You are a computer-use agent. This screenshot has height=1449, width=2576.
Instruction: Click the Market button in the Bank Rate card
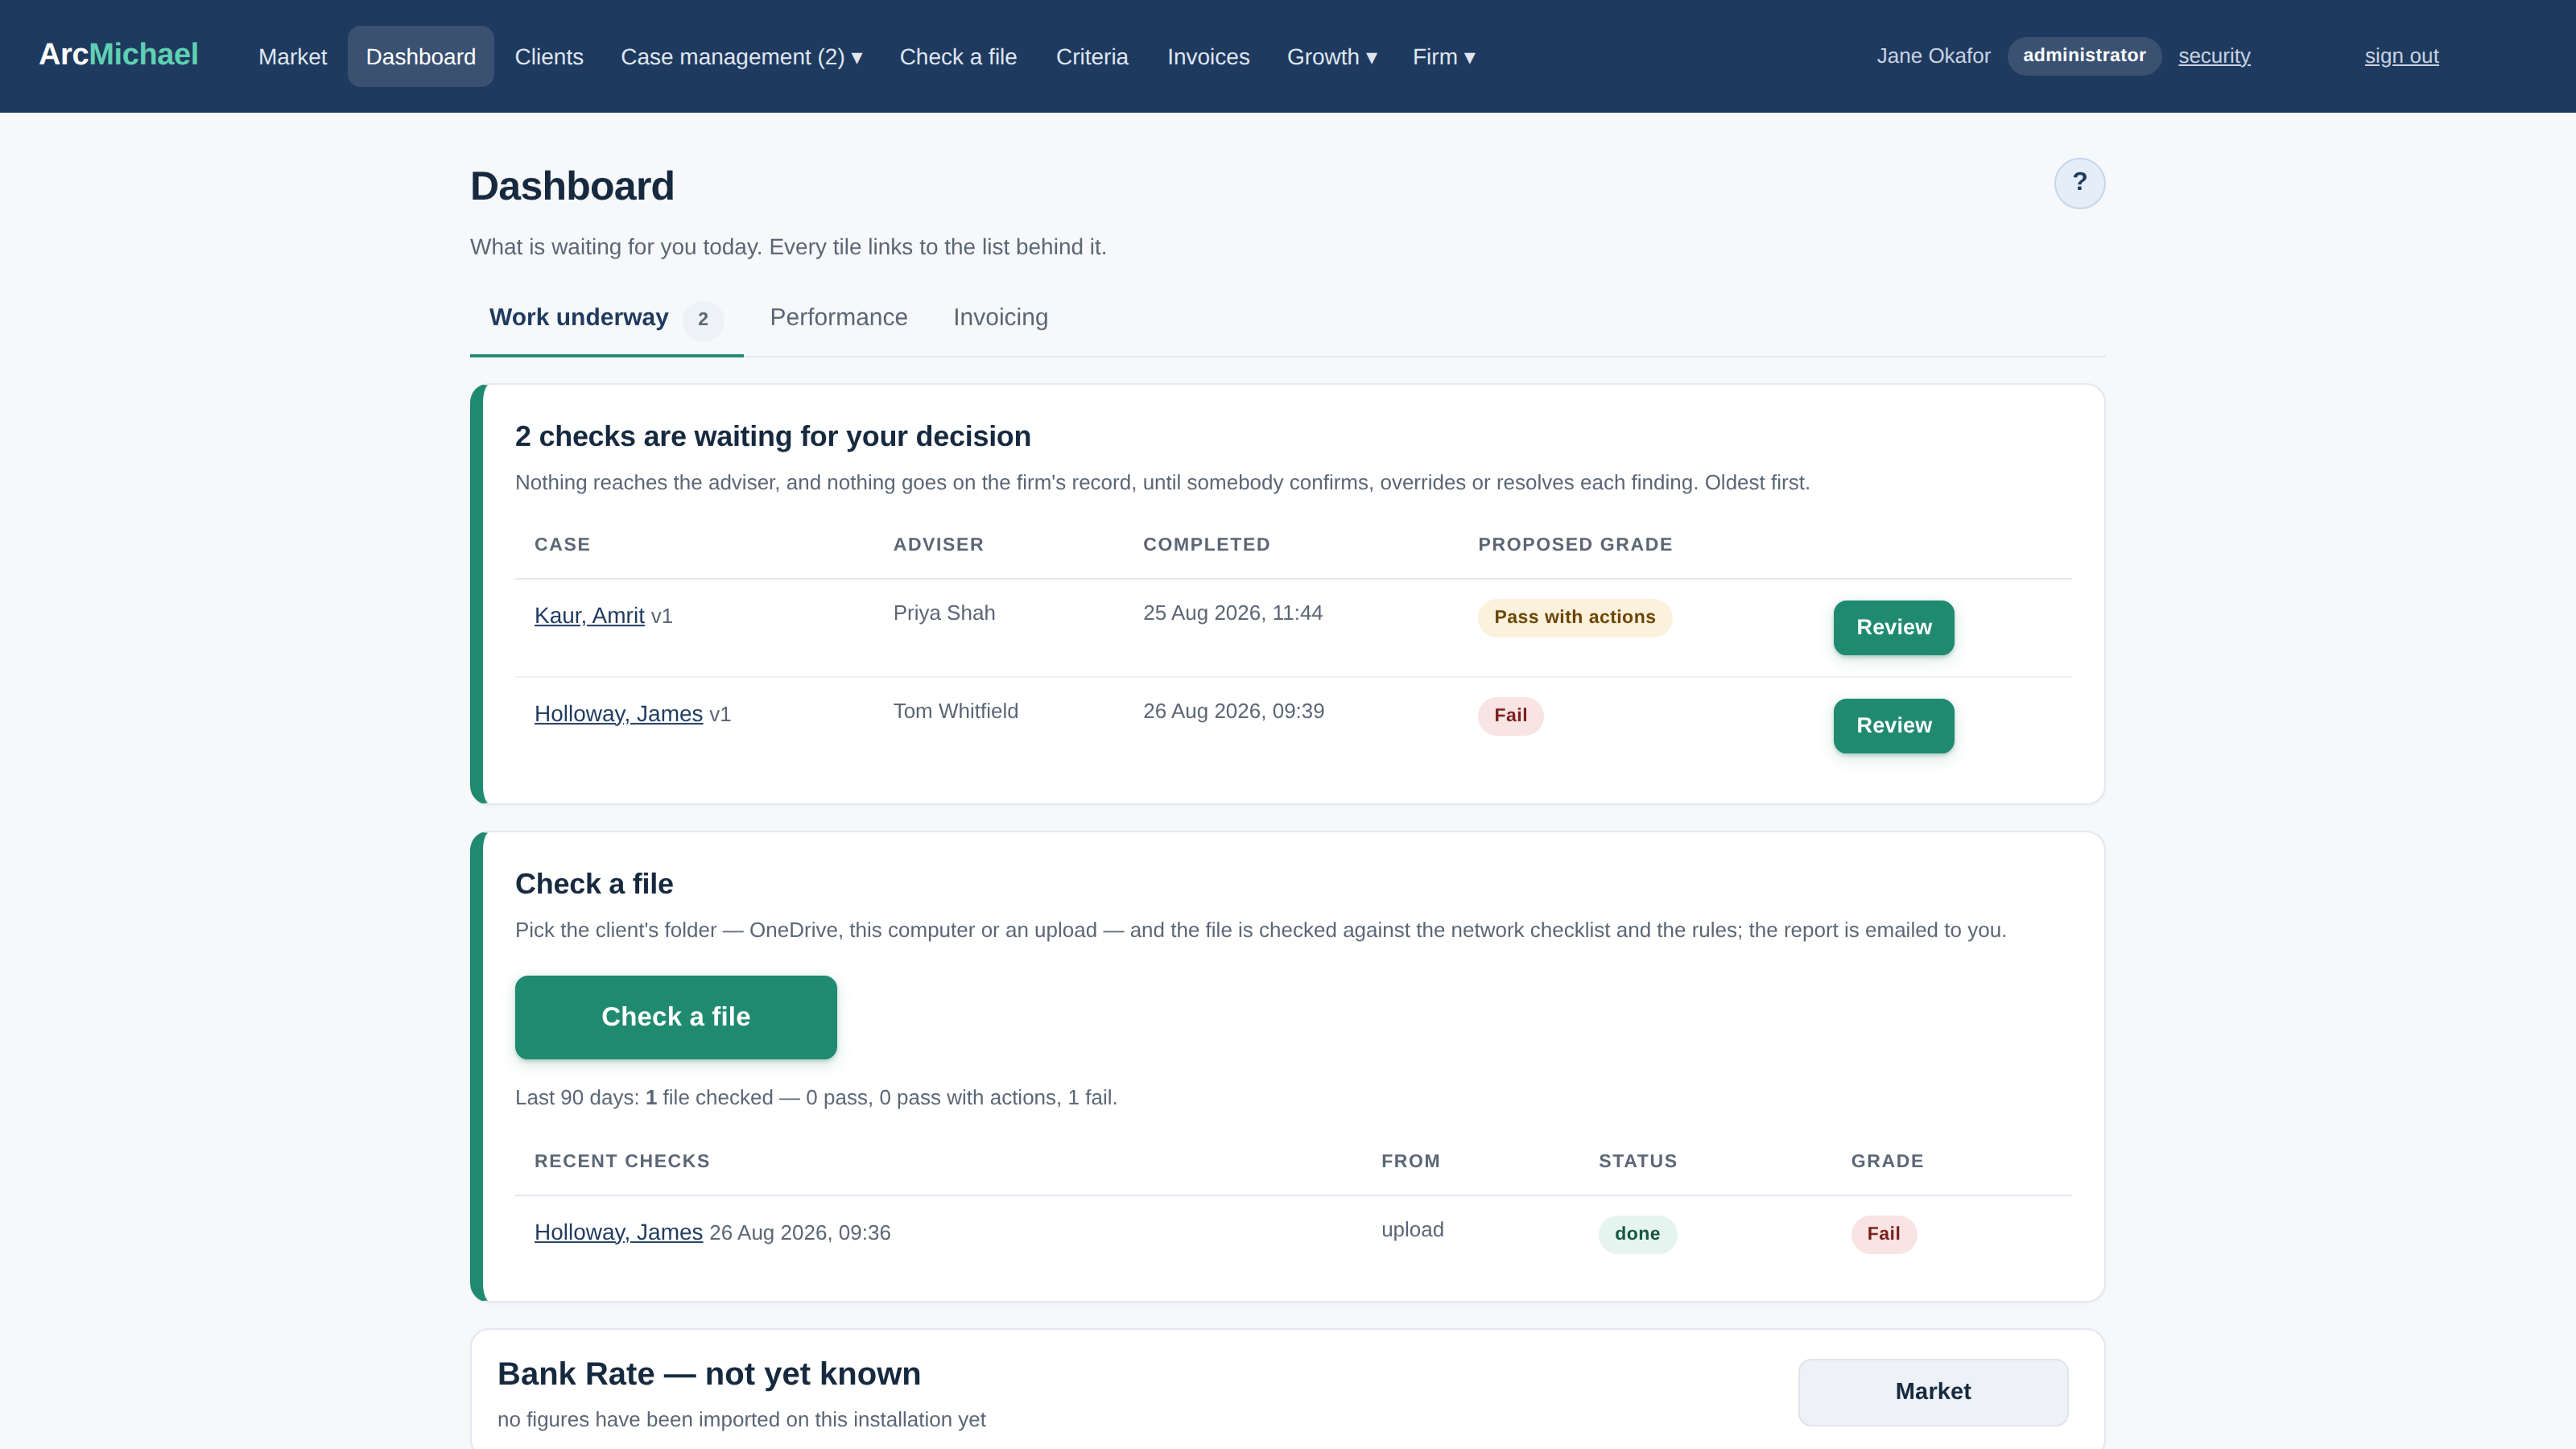point(1932,1392)
